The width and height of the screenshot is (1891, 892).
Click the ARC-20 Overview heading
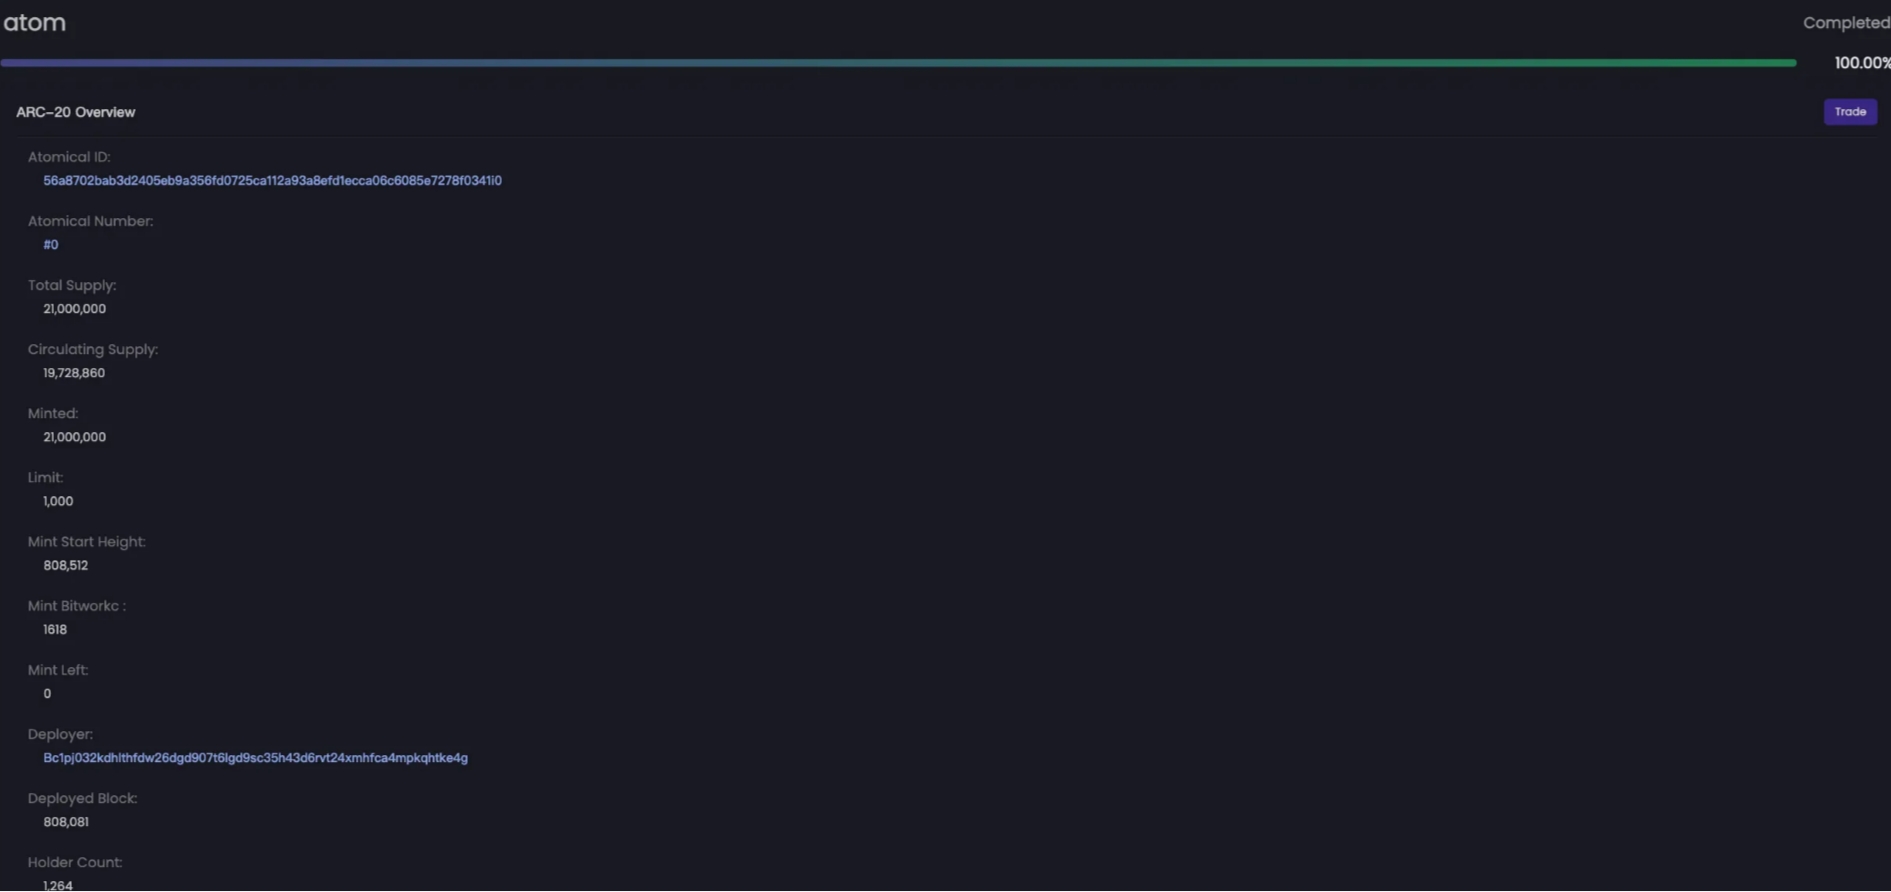pyautogui.click(x=76, y=112)
